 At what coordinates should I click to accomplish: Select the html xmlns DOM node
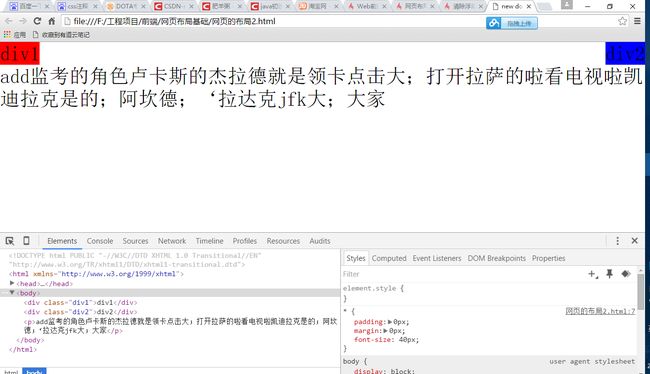click(x=96, y=274)
